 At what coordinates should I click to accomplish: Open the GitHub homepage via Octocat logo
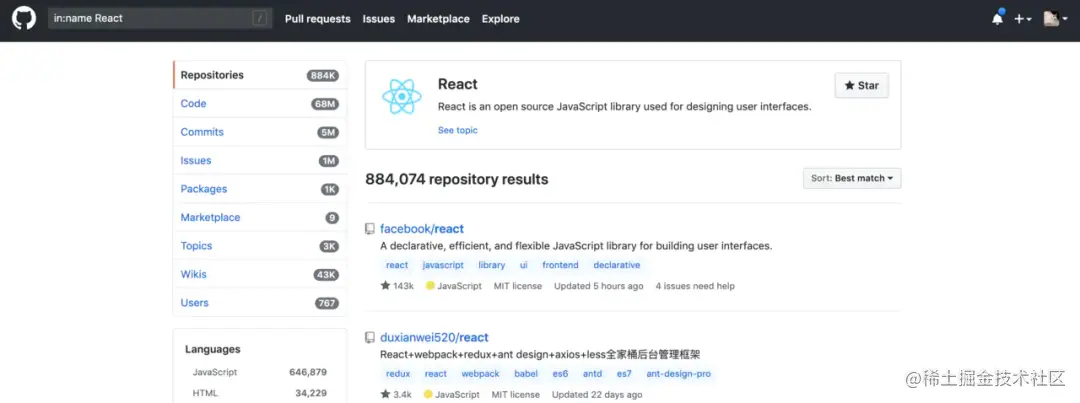(23, 19)
